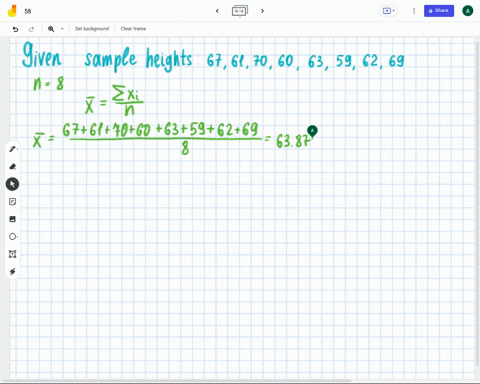Click Clear frame
This screenshot has height=384, width=480.
[133, 29]
